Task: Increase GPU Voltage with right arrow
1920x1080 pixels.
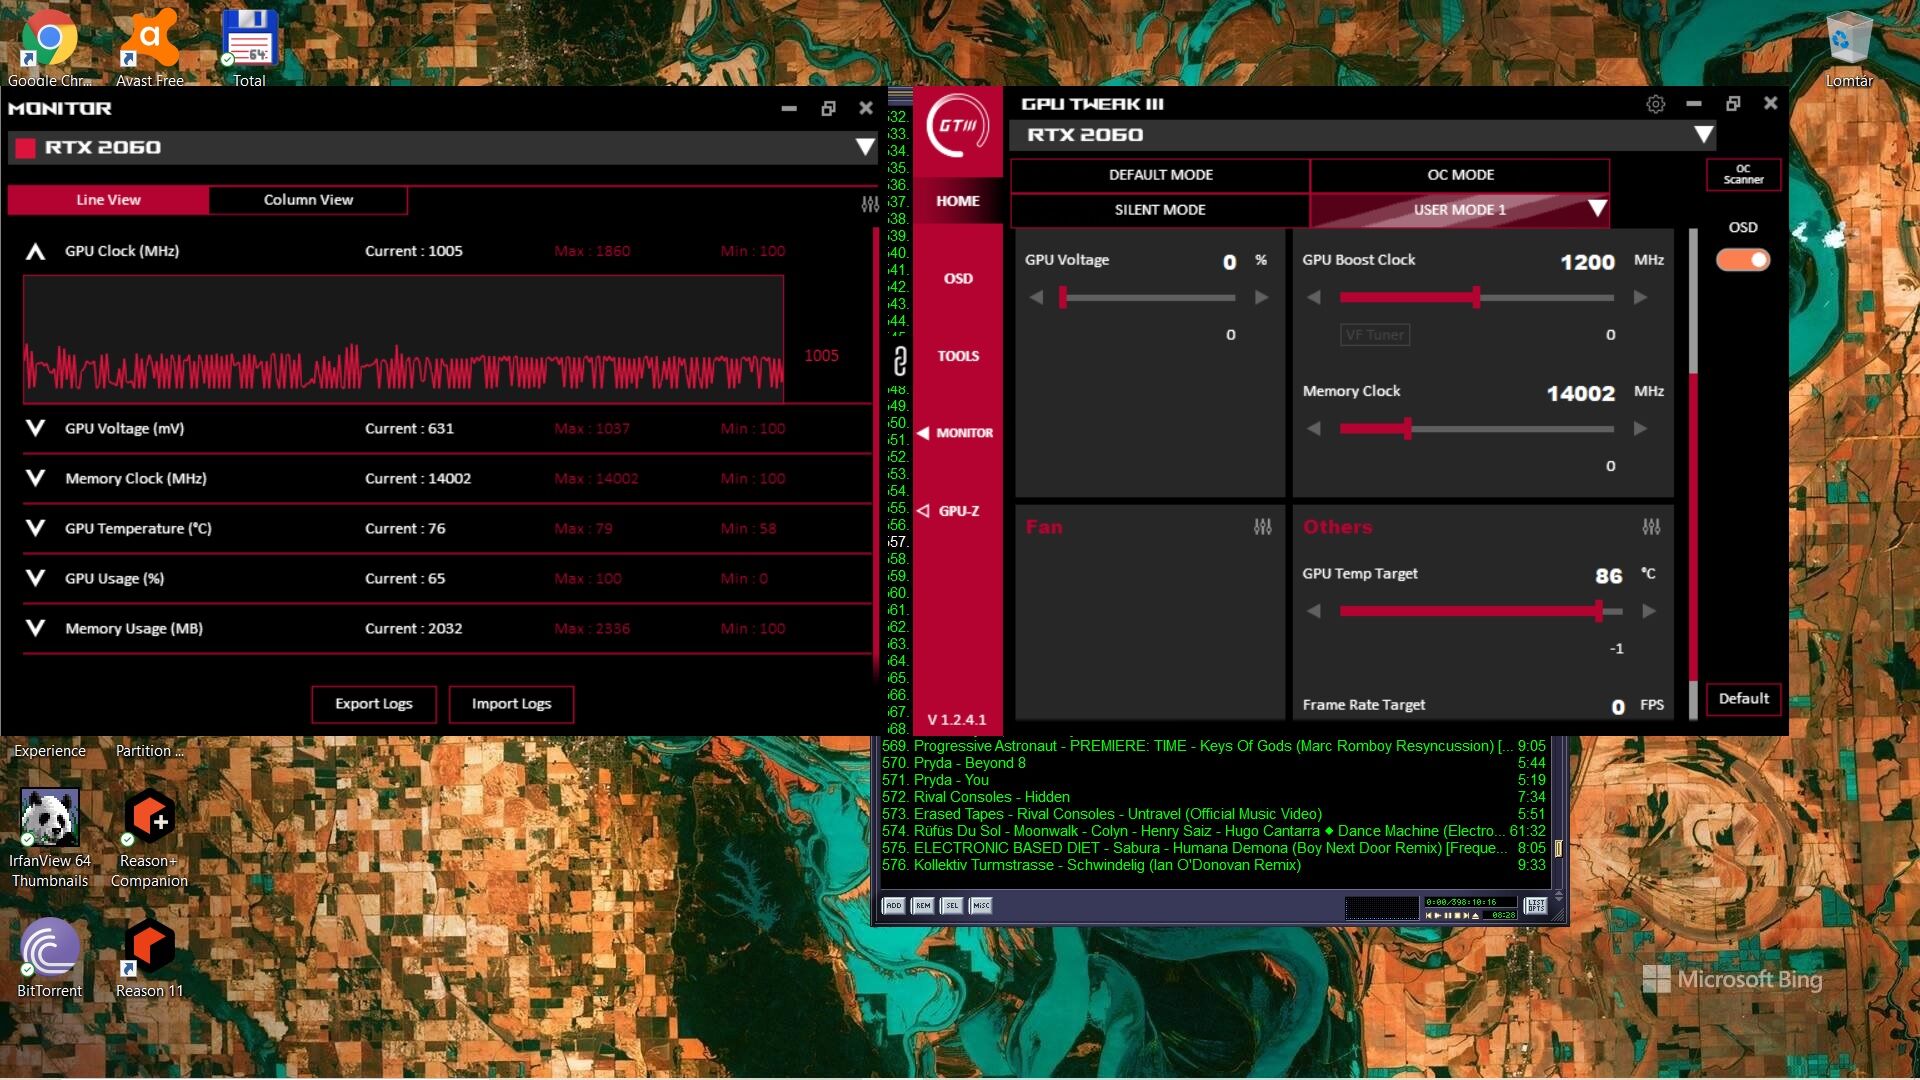Action: pos(1261,297)
